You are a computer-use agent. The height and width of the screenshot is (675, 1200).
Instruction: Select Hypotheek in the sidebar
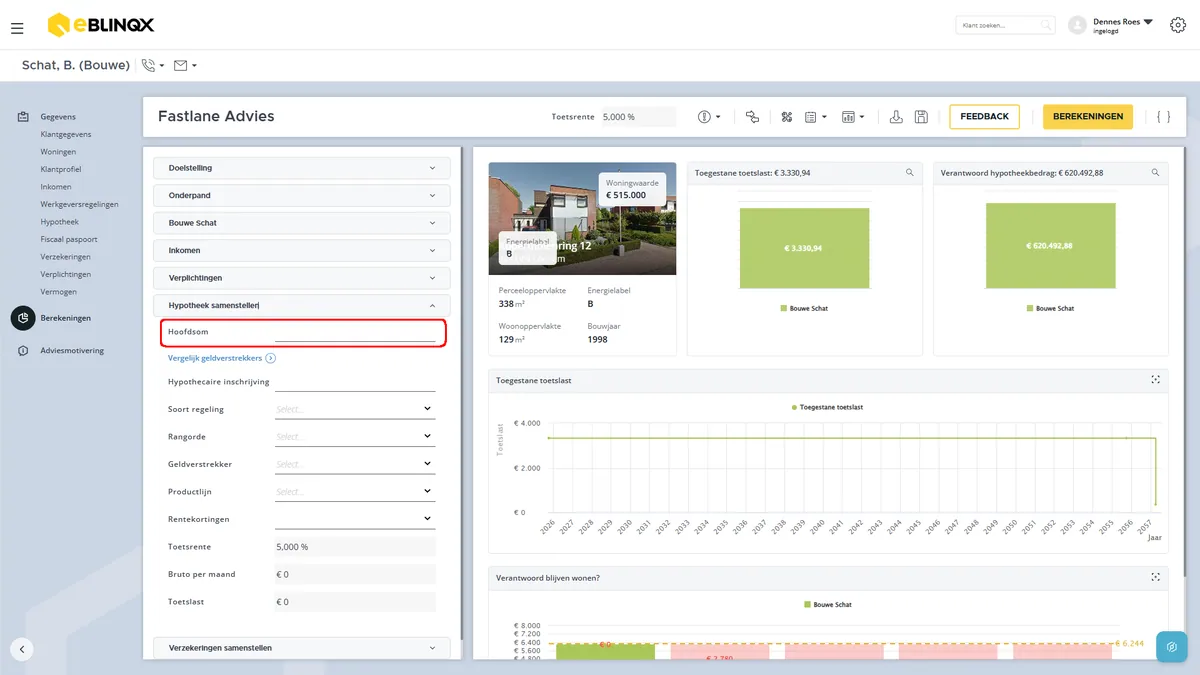[59, 222]
